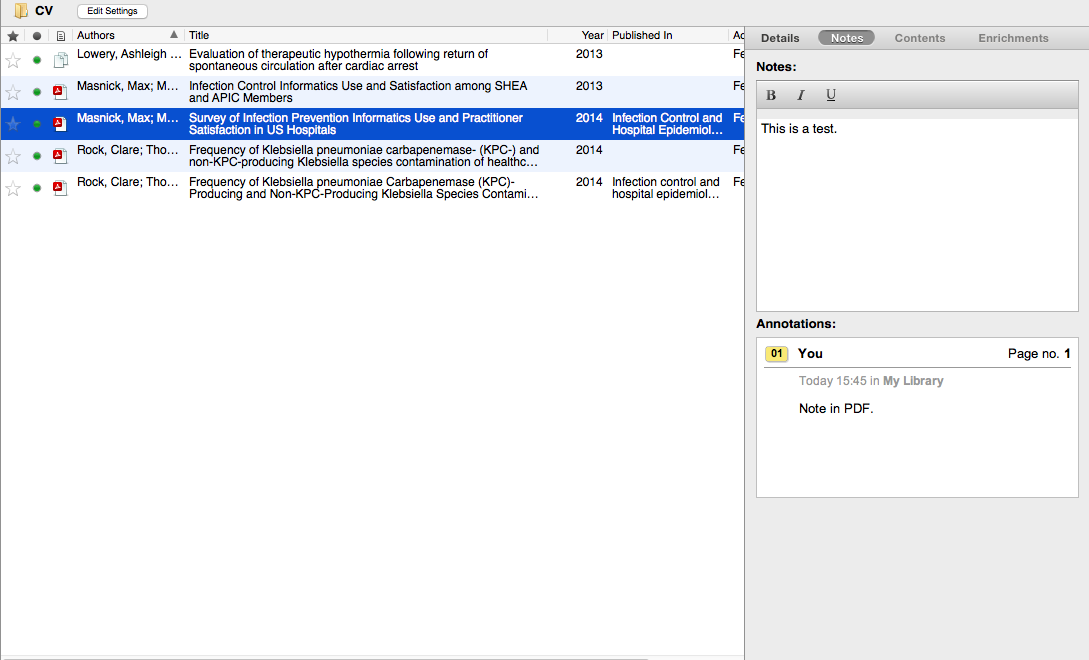Toggle read status dot for Lowery, Ashleigh row
This screenshot has height=660, width=1089.
[x=37, y=60]
